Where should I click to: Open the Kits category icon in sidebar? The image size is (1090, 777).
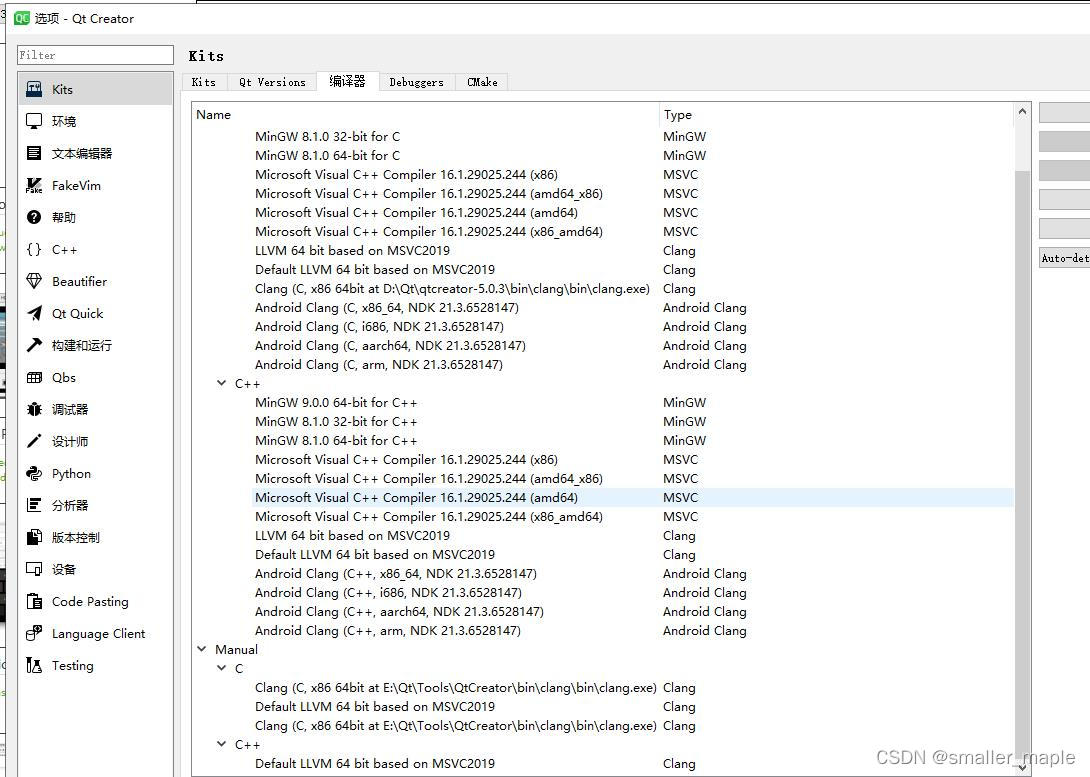point(34,89)
